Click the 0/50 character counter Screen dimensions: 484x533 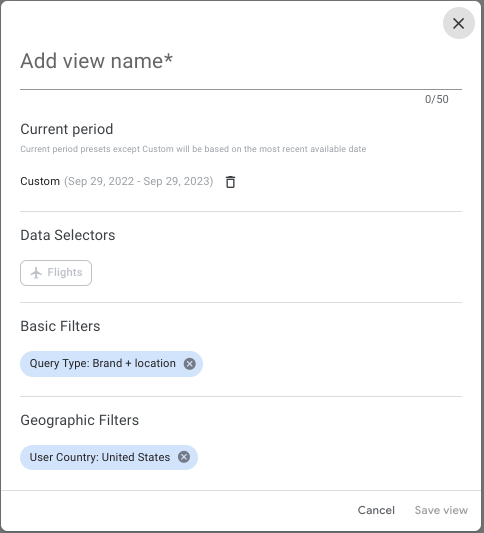436,99
